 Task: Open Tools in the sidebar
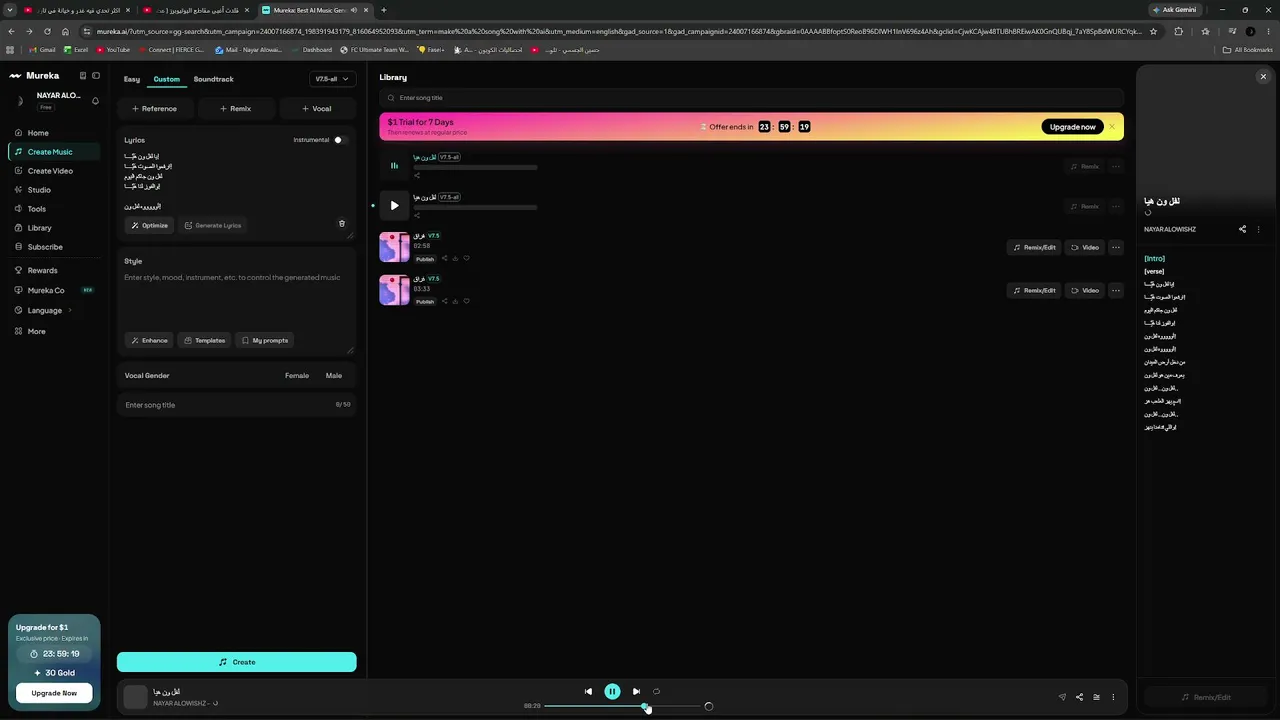37,209
